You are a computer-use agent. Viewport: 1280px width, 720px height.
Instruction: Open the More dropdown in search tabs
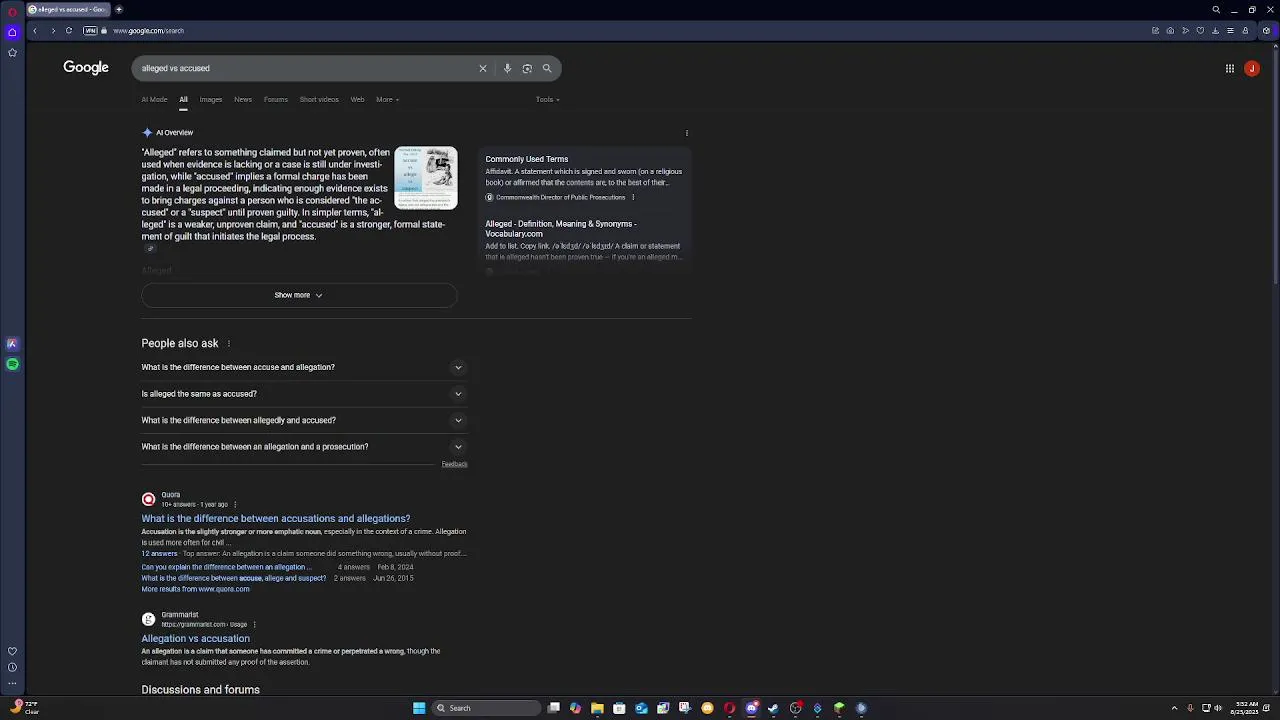tap(387, 99)
